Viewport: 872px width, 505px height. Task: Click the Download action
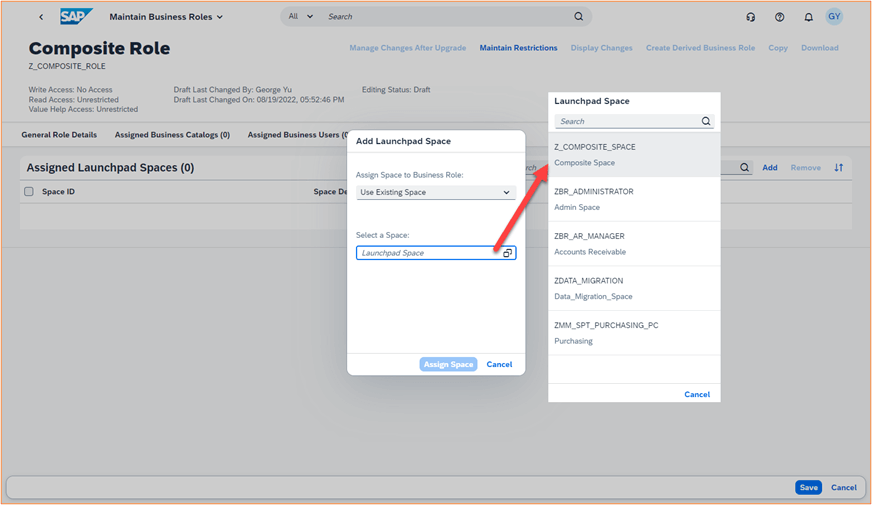coord(819,48)
